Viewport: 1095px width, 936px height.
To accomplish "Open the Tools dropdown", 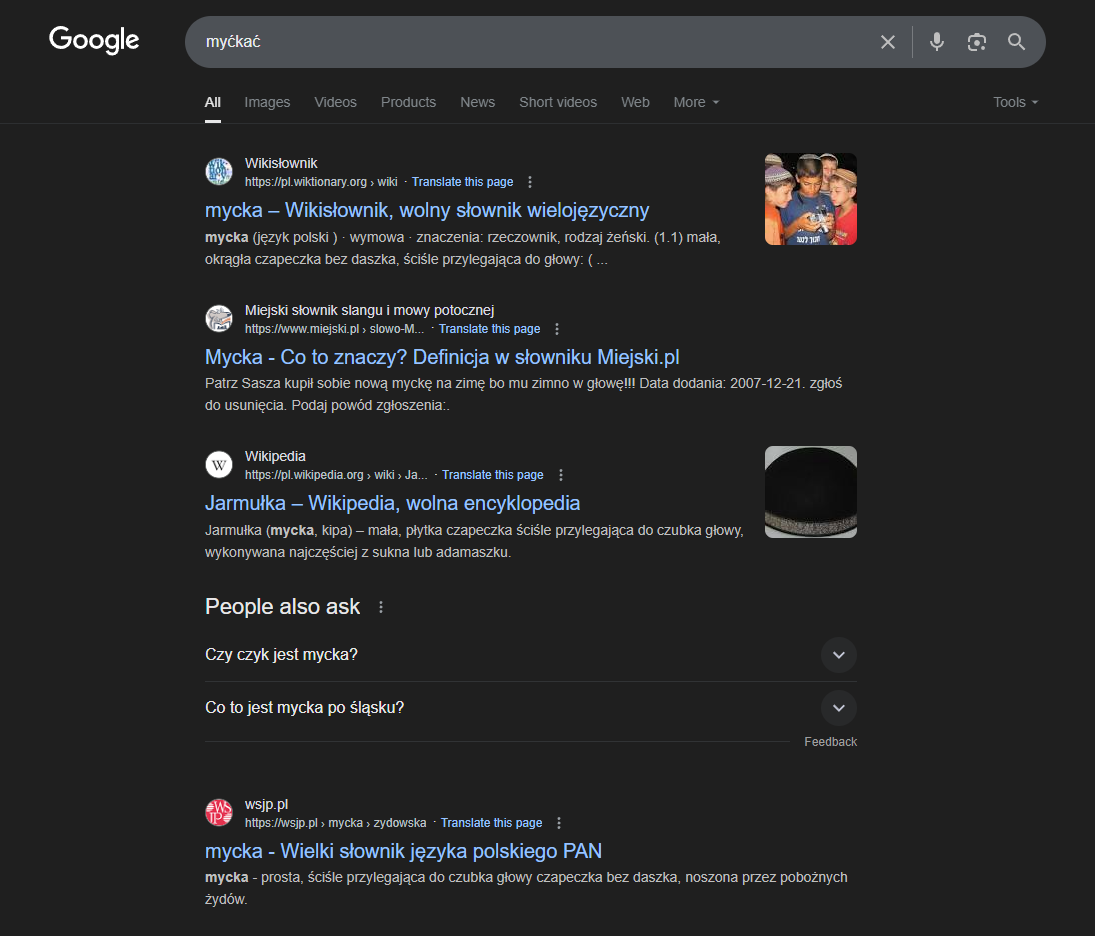I will (x=1015, y=102).
